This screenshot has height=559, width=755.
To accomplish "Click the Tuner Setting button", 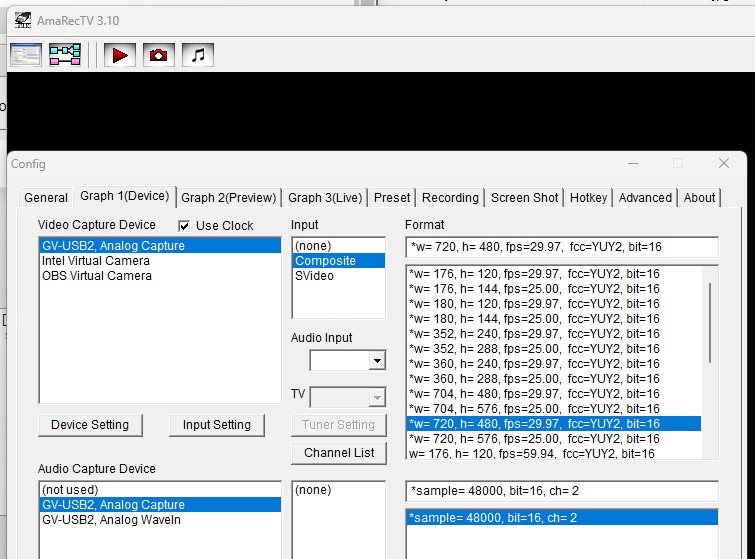I will click(338, 425).
